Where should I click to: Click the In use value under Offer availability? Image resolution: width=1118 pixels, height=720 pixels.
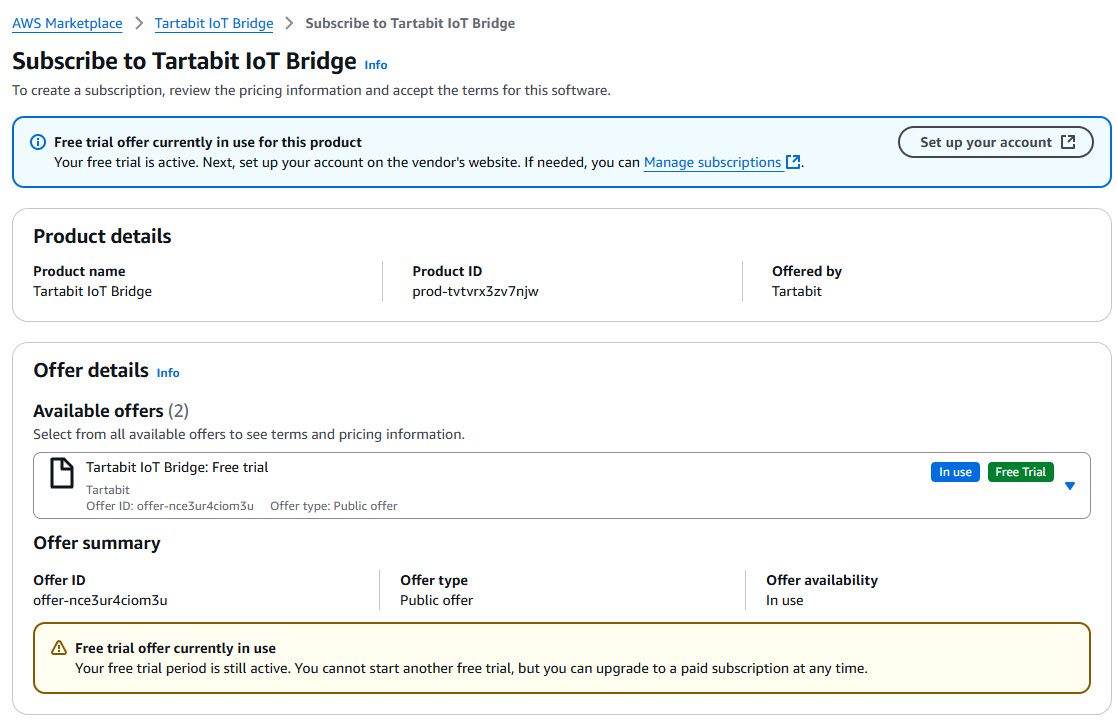coord(784,600)
